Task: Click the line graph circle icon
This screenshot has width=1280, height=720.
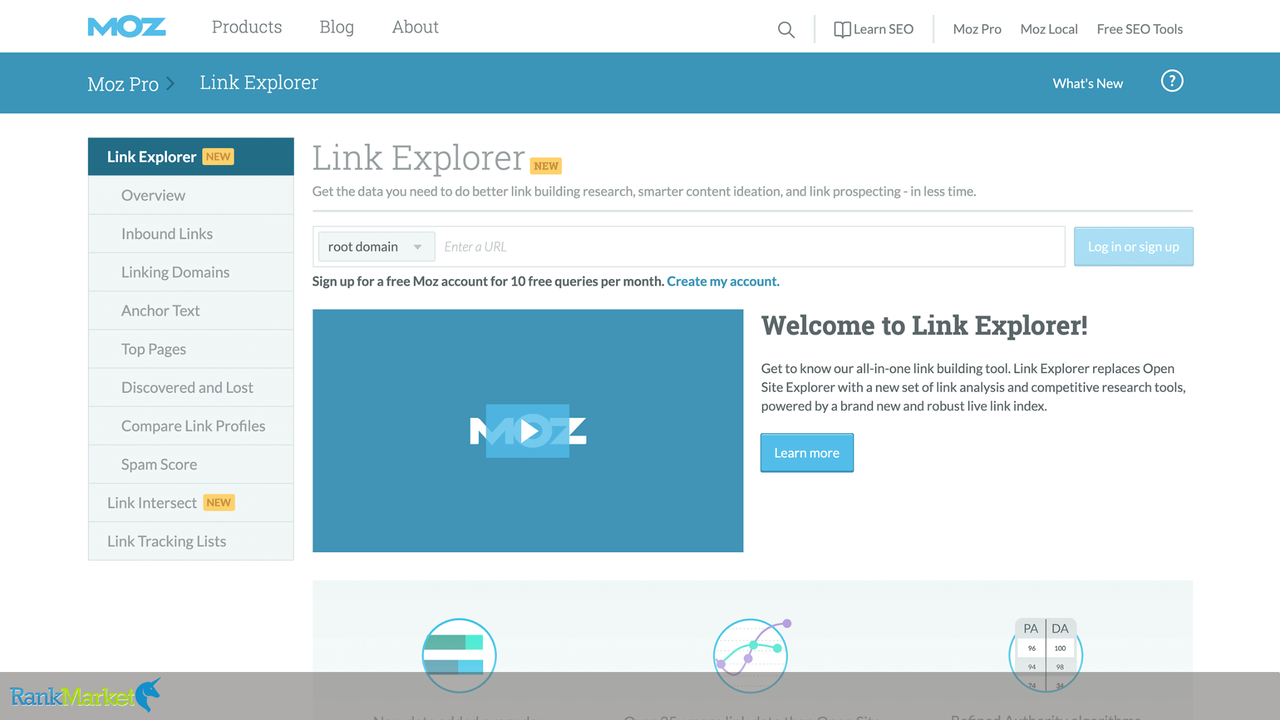Action: tap(752, 655)
